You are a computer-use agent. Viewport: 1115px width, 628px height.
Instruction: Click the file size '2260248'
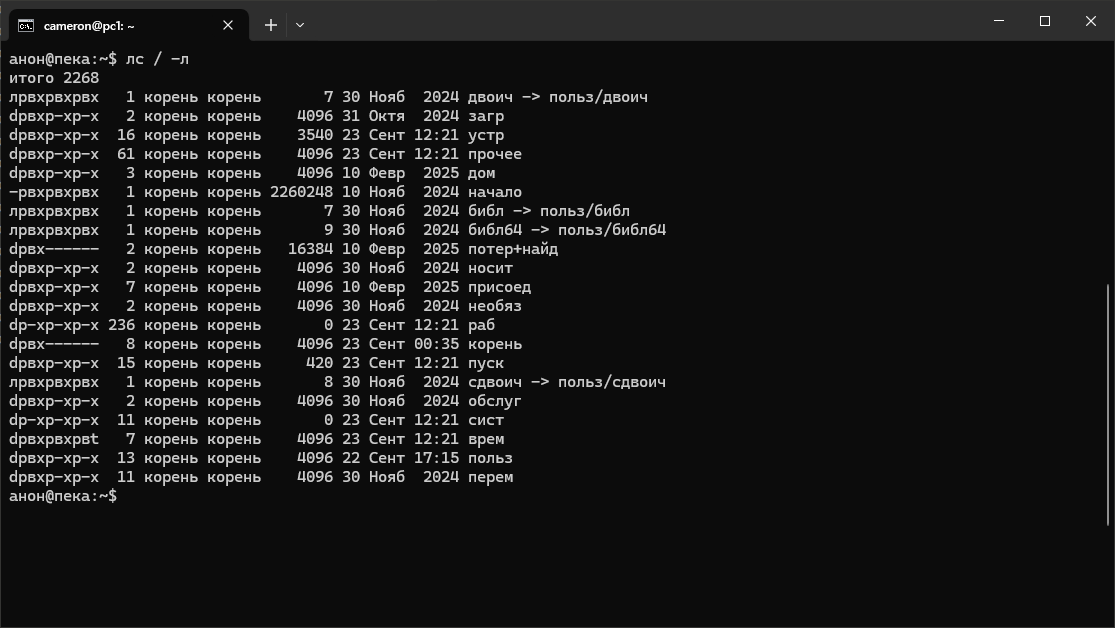tap(302, 192)
